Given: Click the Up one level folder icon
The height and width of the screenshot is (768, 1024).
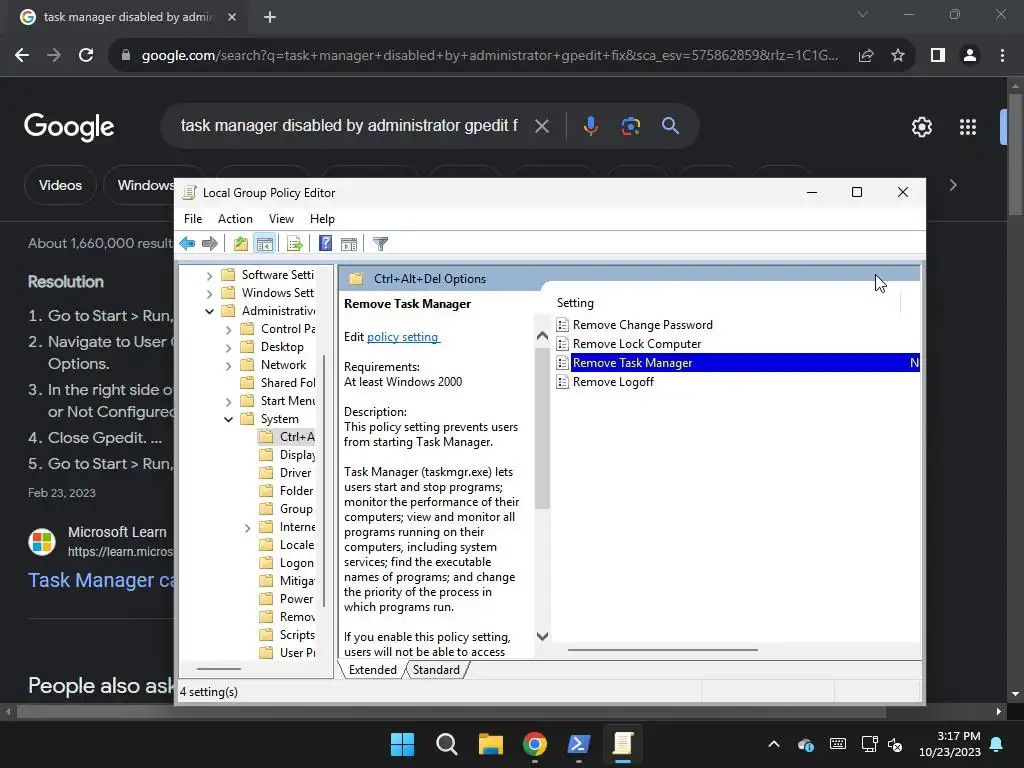Looking at the screenshot, I should (241, 244).
